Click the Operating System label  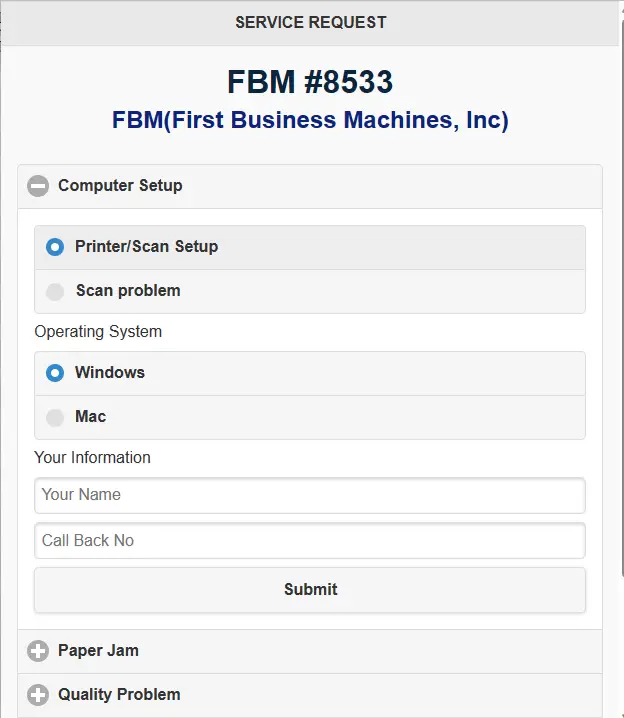[x=98, y=332]
